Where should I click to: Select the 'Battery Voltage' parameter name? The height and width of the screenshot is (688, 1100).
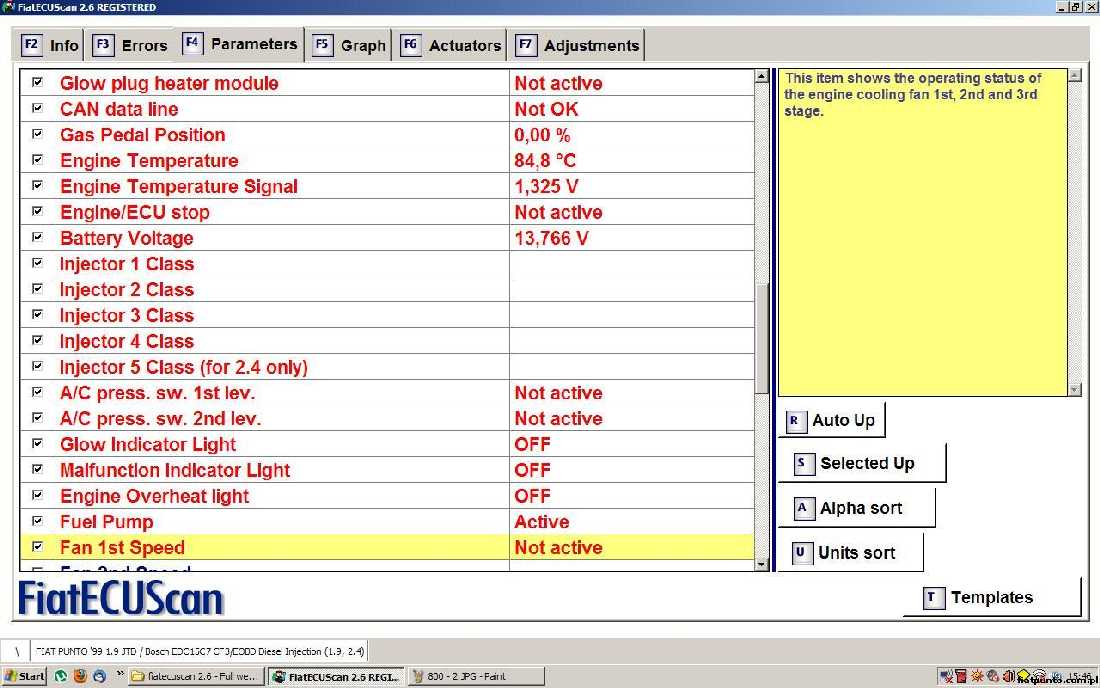click(127, 238)
